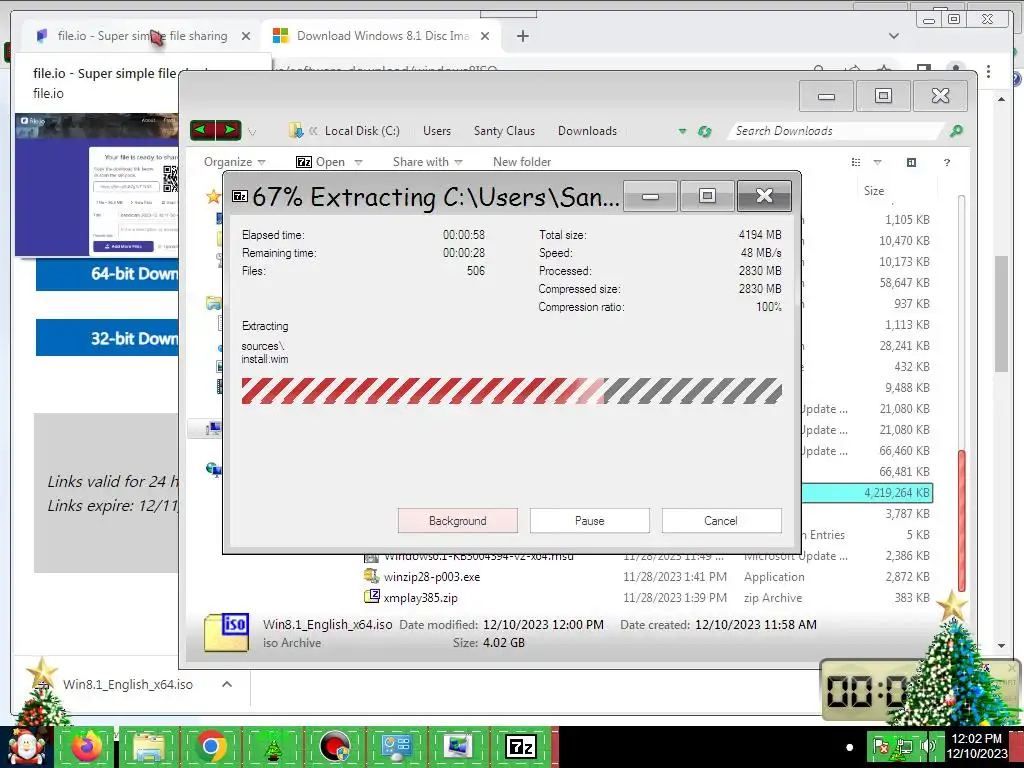This screenshot has width=1024, height=768.
Task: Change view with the view icon
Action: coord(856,162)
